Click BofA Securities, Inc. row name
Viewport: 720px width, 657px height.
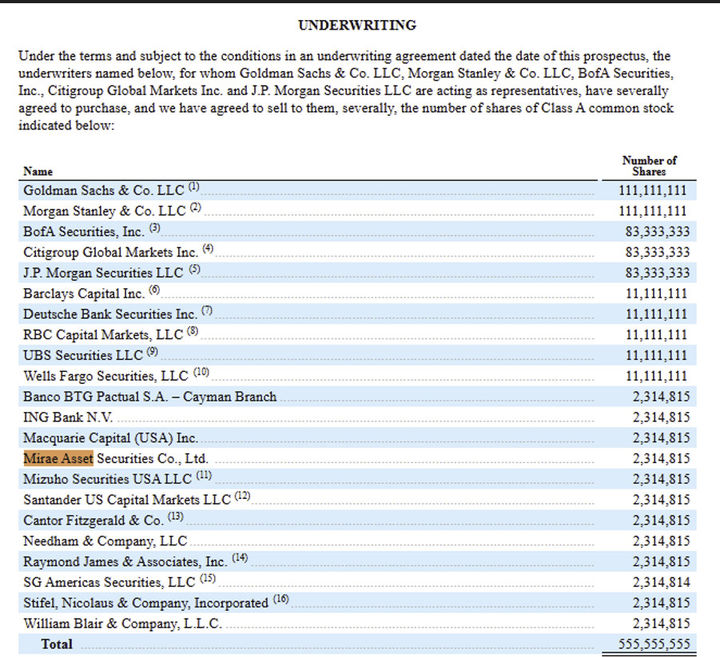pos(84,231)
